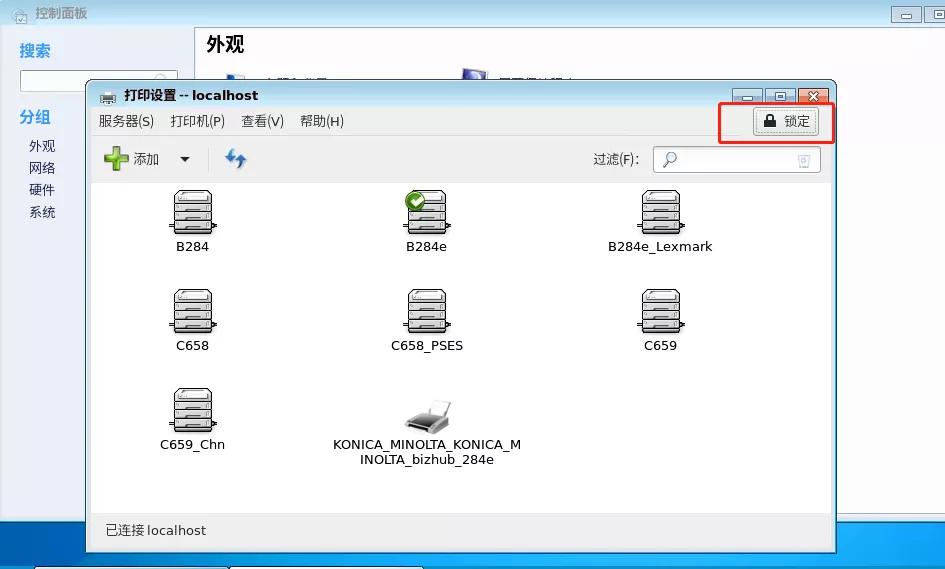The height and width of the screenshot is (569, 945).
Task: Open the dropdown arrow beside Add
Action: pos(185,159)
